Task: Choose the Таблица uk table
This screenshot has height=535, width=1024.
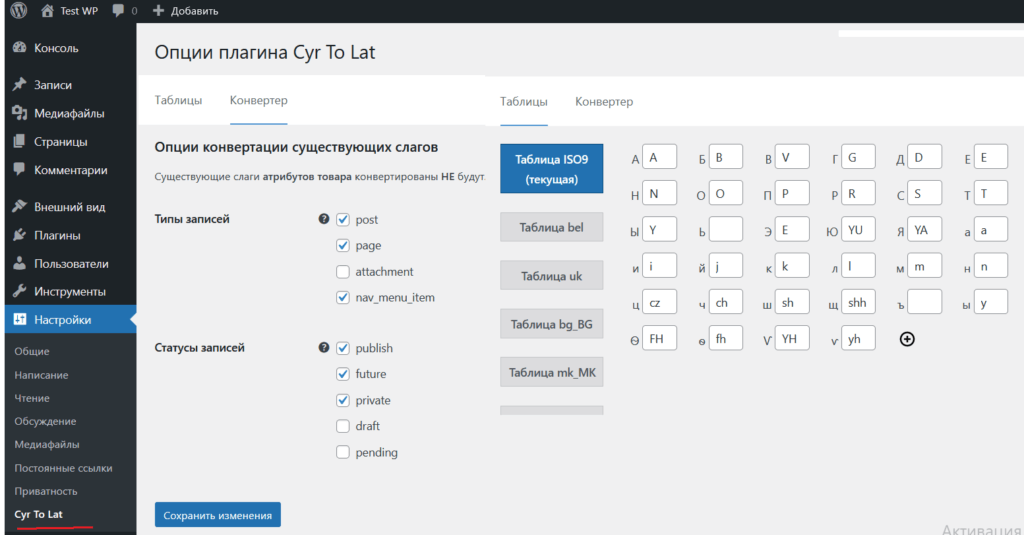Action: [x=551, y=276]
